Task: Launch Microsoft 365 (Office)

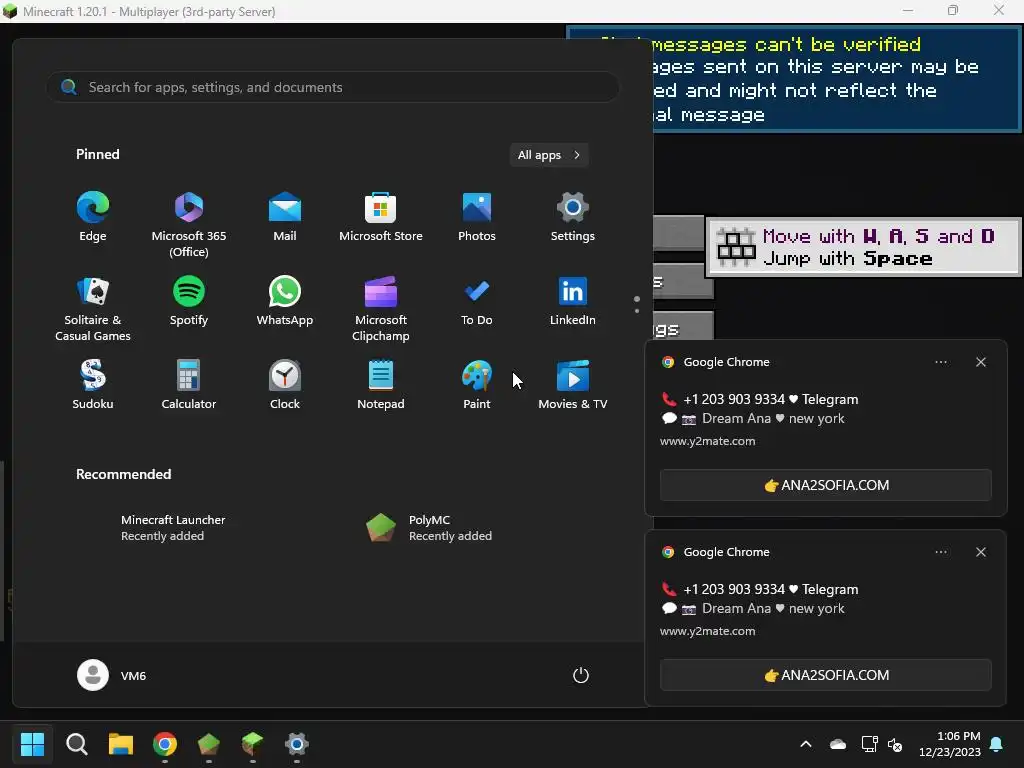Action: coord(189,225)
